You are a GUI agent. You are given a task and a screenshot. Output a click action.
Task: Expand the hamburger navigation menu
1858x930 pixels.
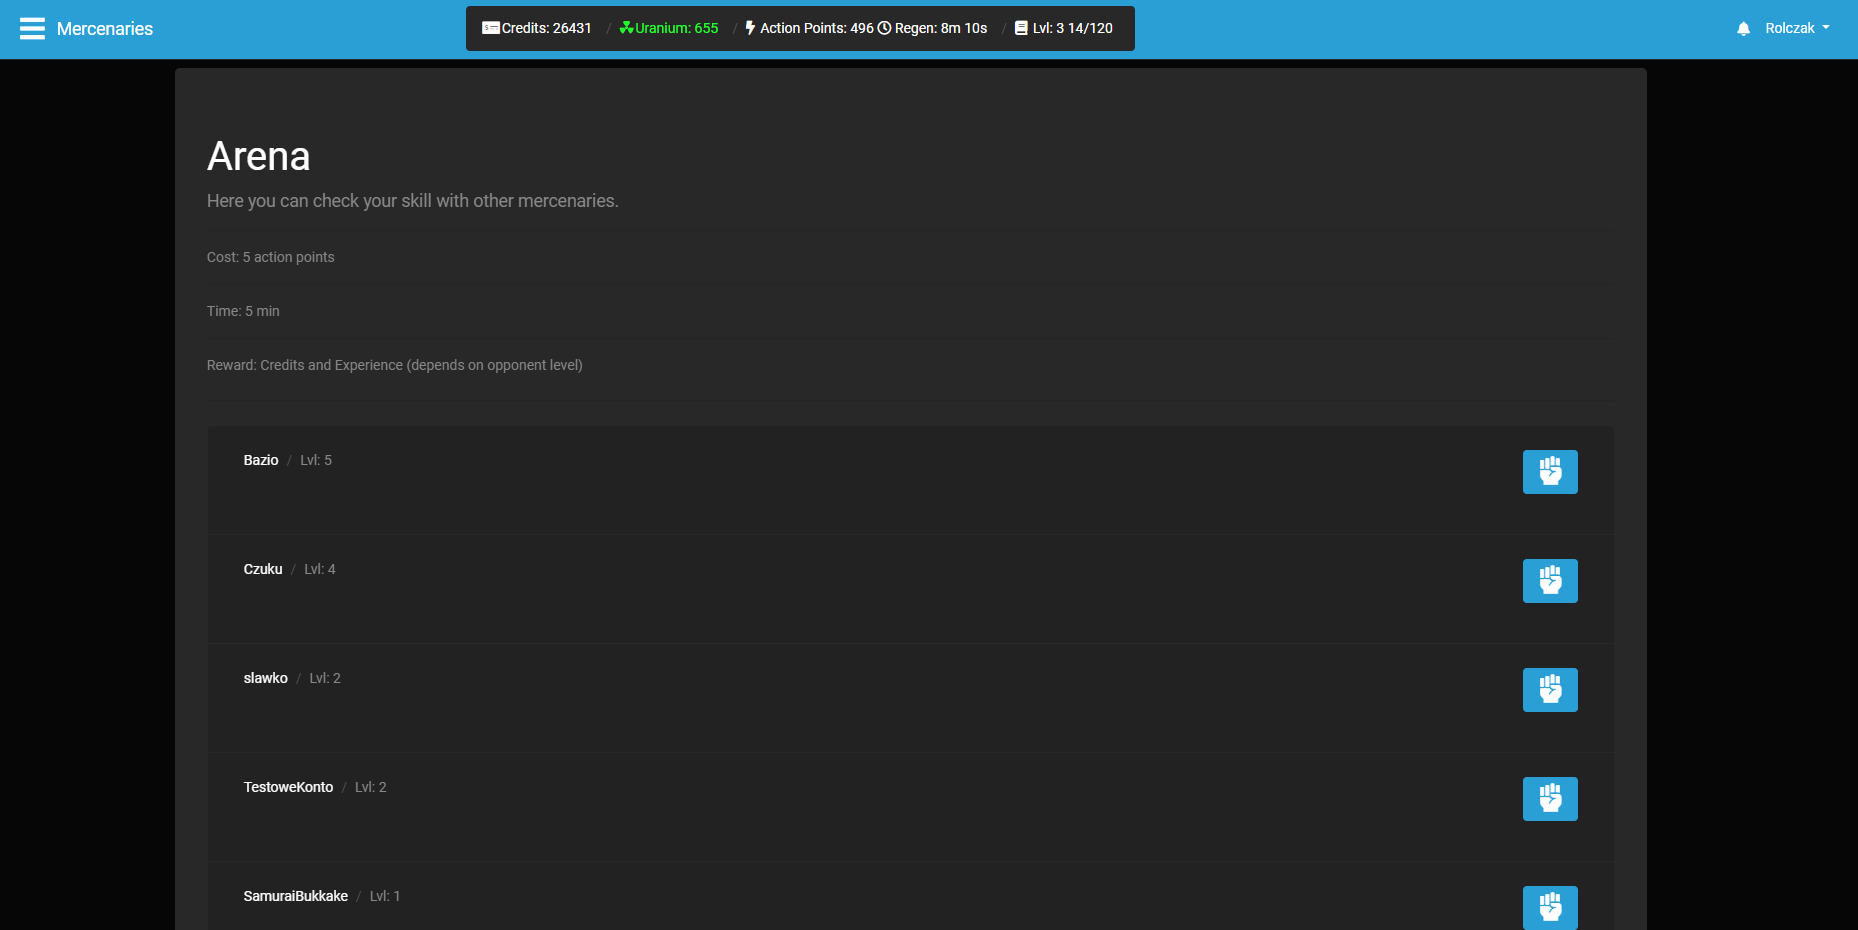pos(32,28)
